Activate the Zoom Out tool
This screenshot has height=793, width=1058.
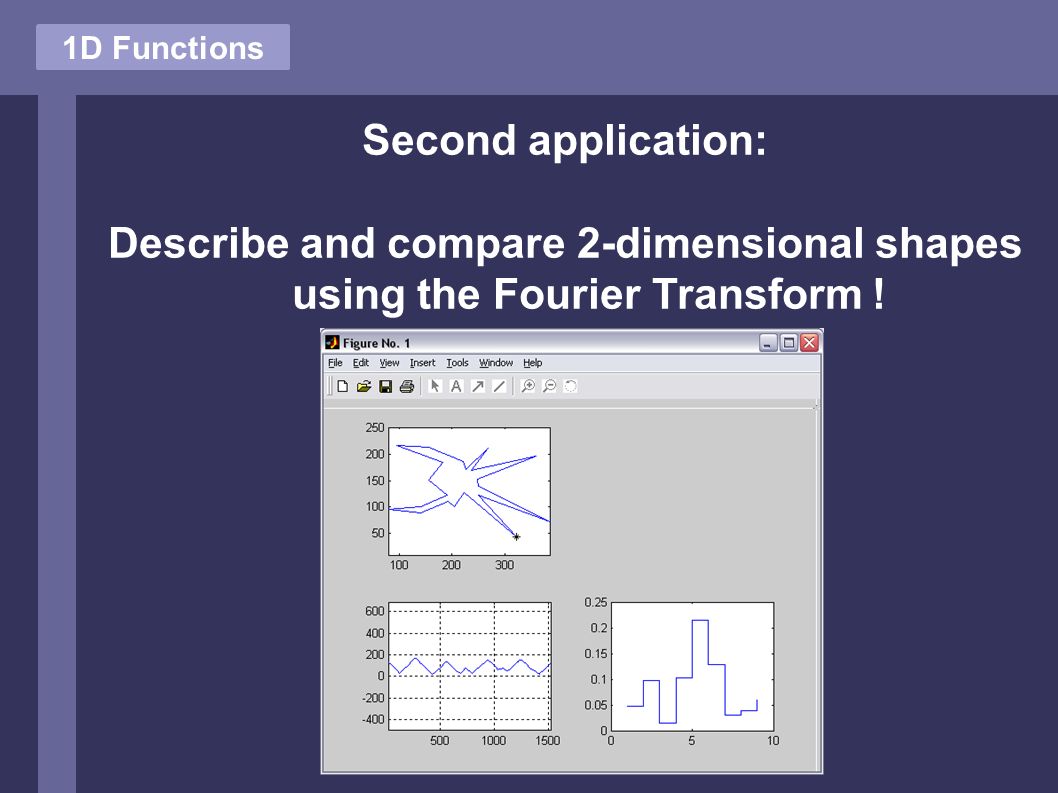pos(549,386)
